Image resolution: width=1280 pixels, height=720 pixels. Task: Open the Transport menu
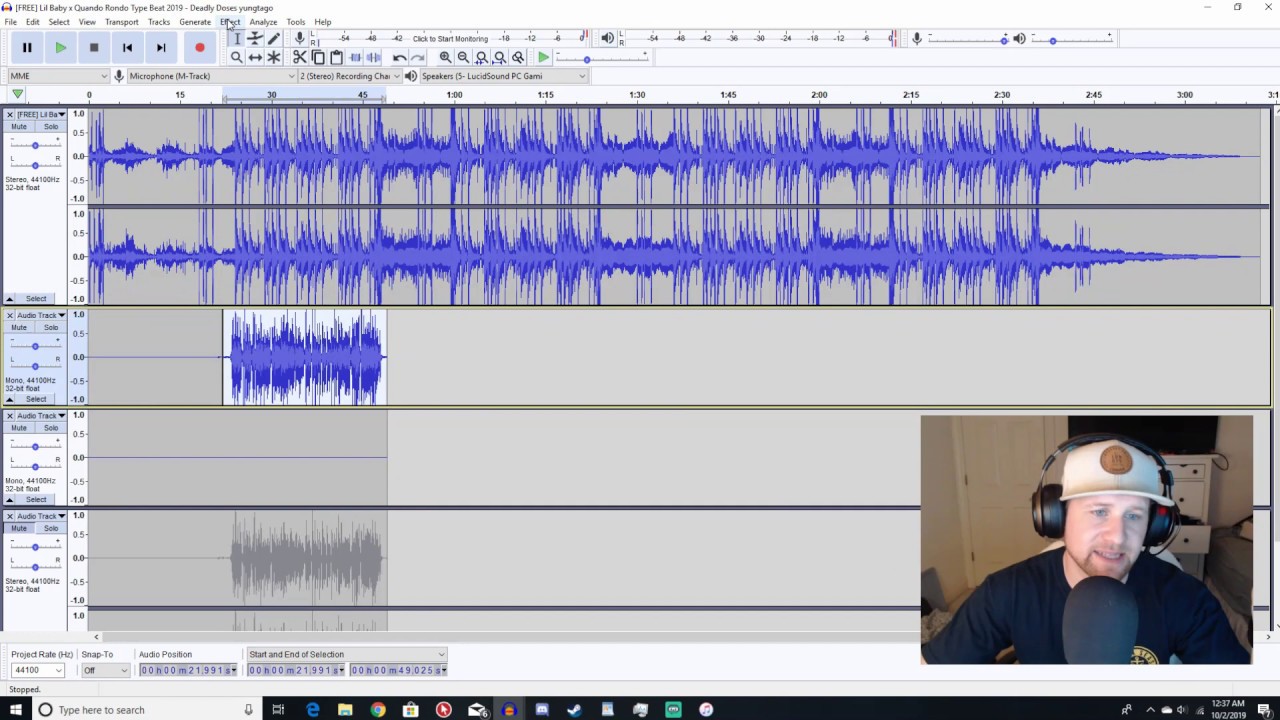click(122, 22)
